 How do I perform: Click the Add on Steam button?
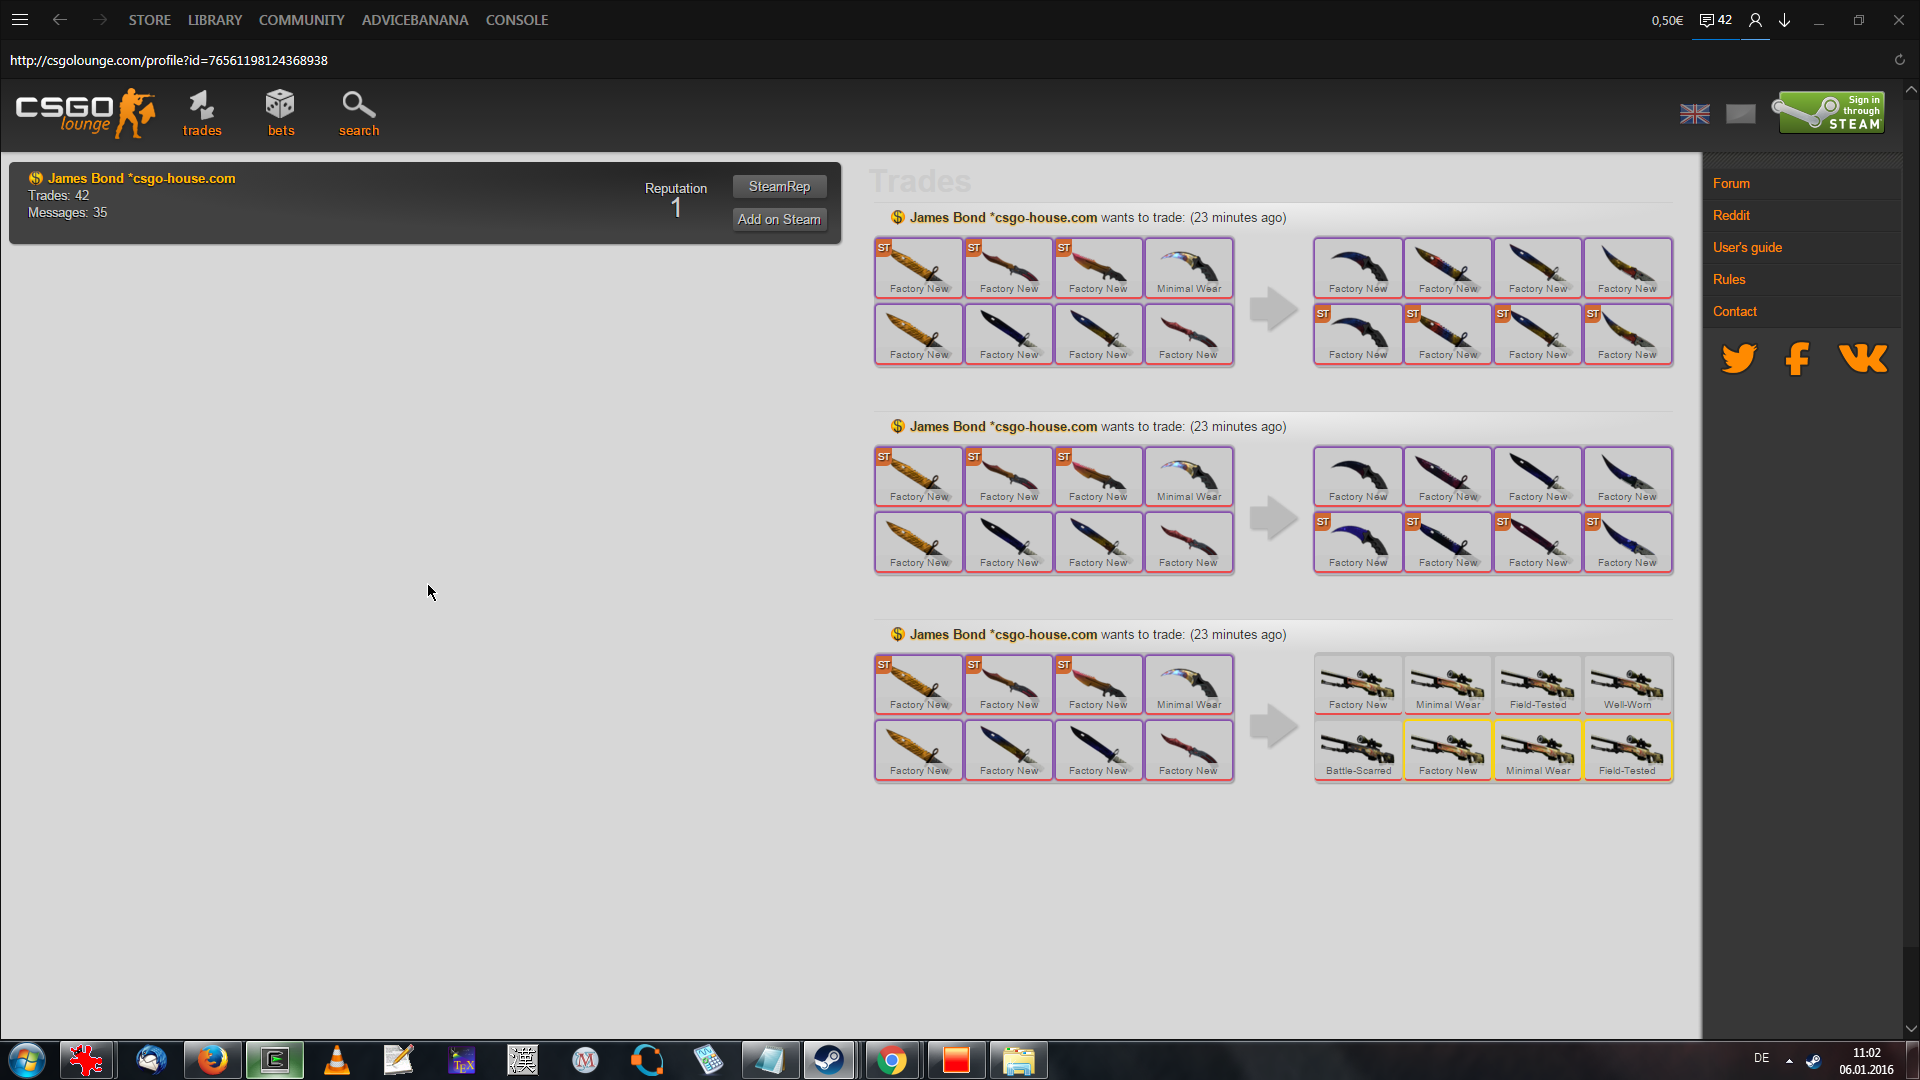click(779, 219)
